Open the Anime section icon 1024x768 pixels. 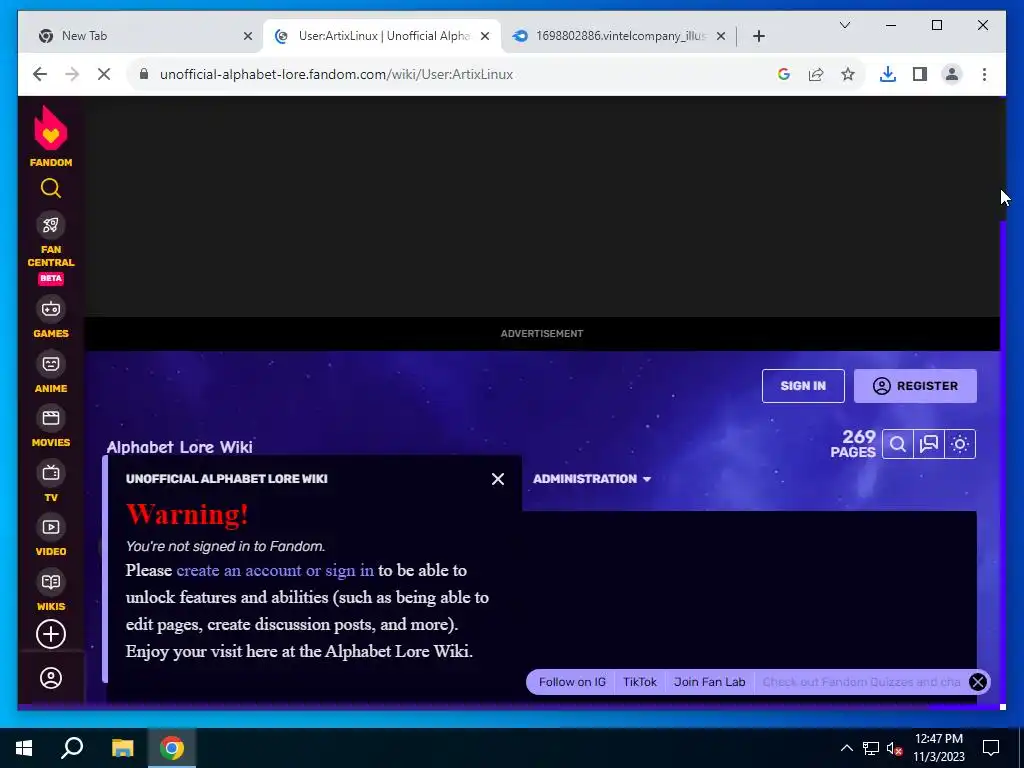point(50,364)
